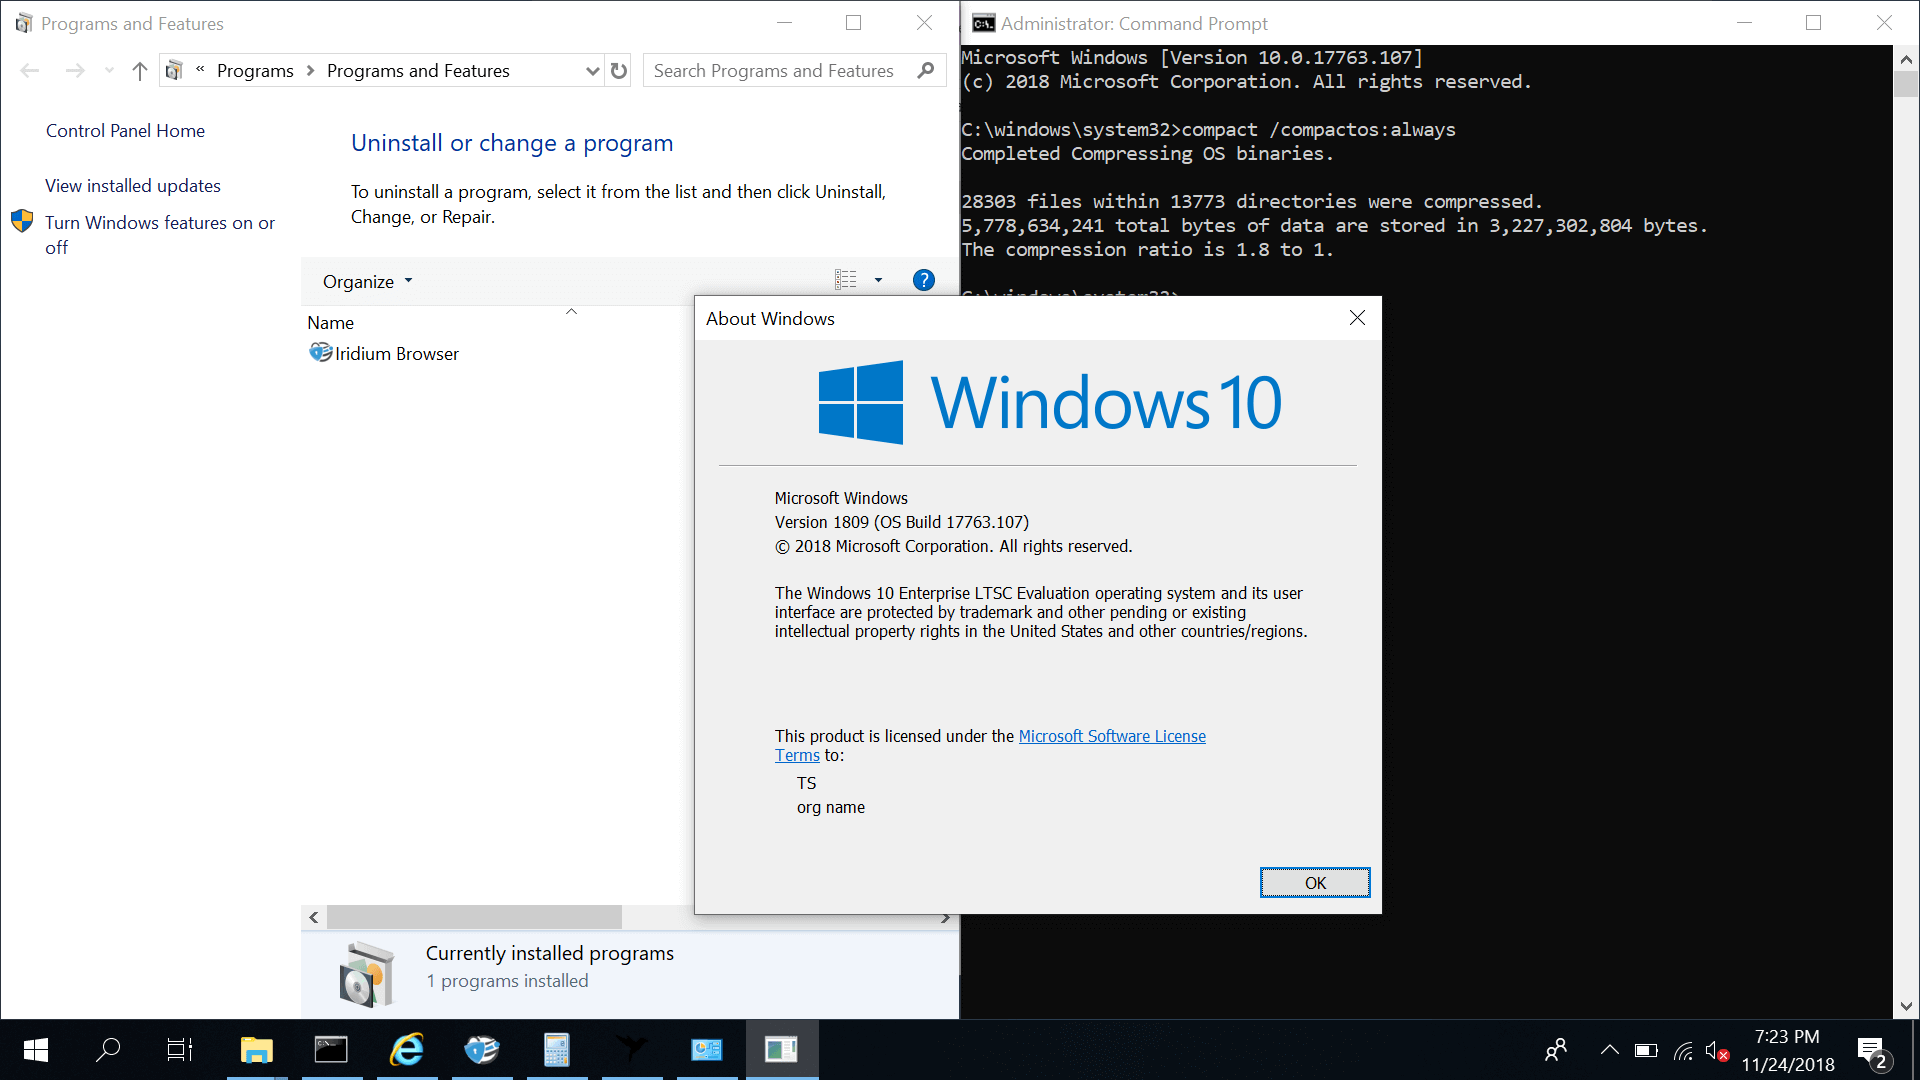
Task: Go to Control Panel Home
Action: 125,131
